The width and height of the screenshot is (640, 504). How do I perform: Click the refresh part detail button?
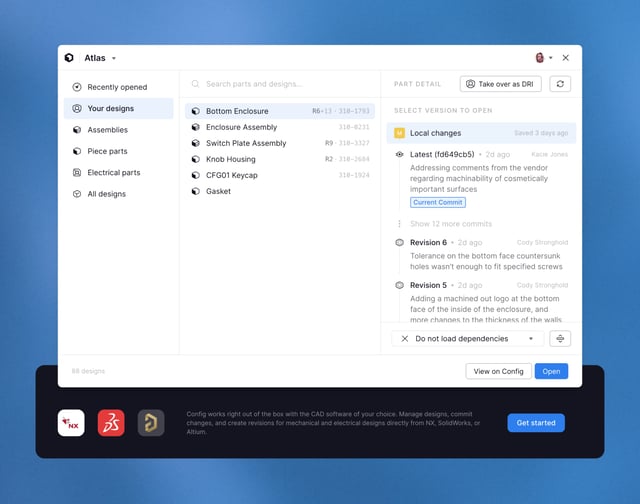(560, 84)
